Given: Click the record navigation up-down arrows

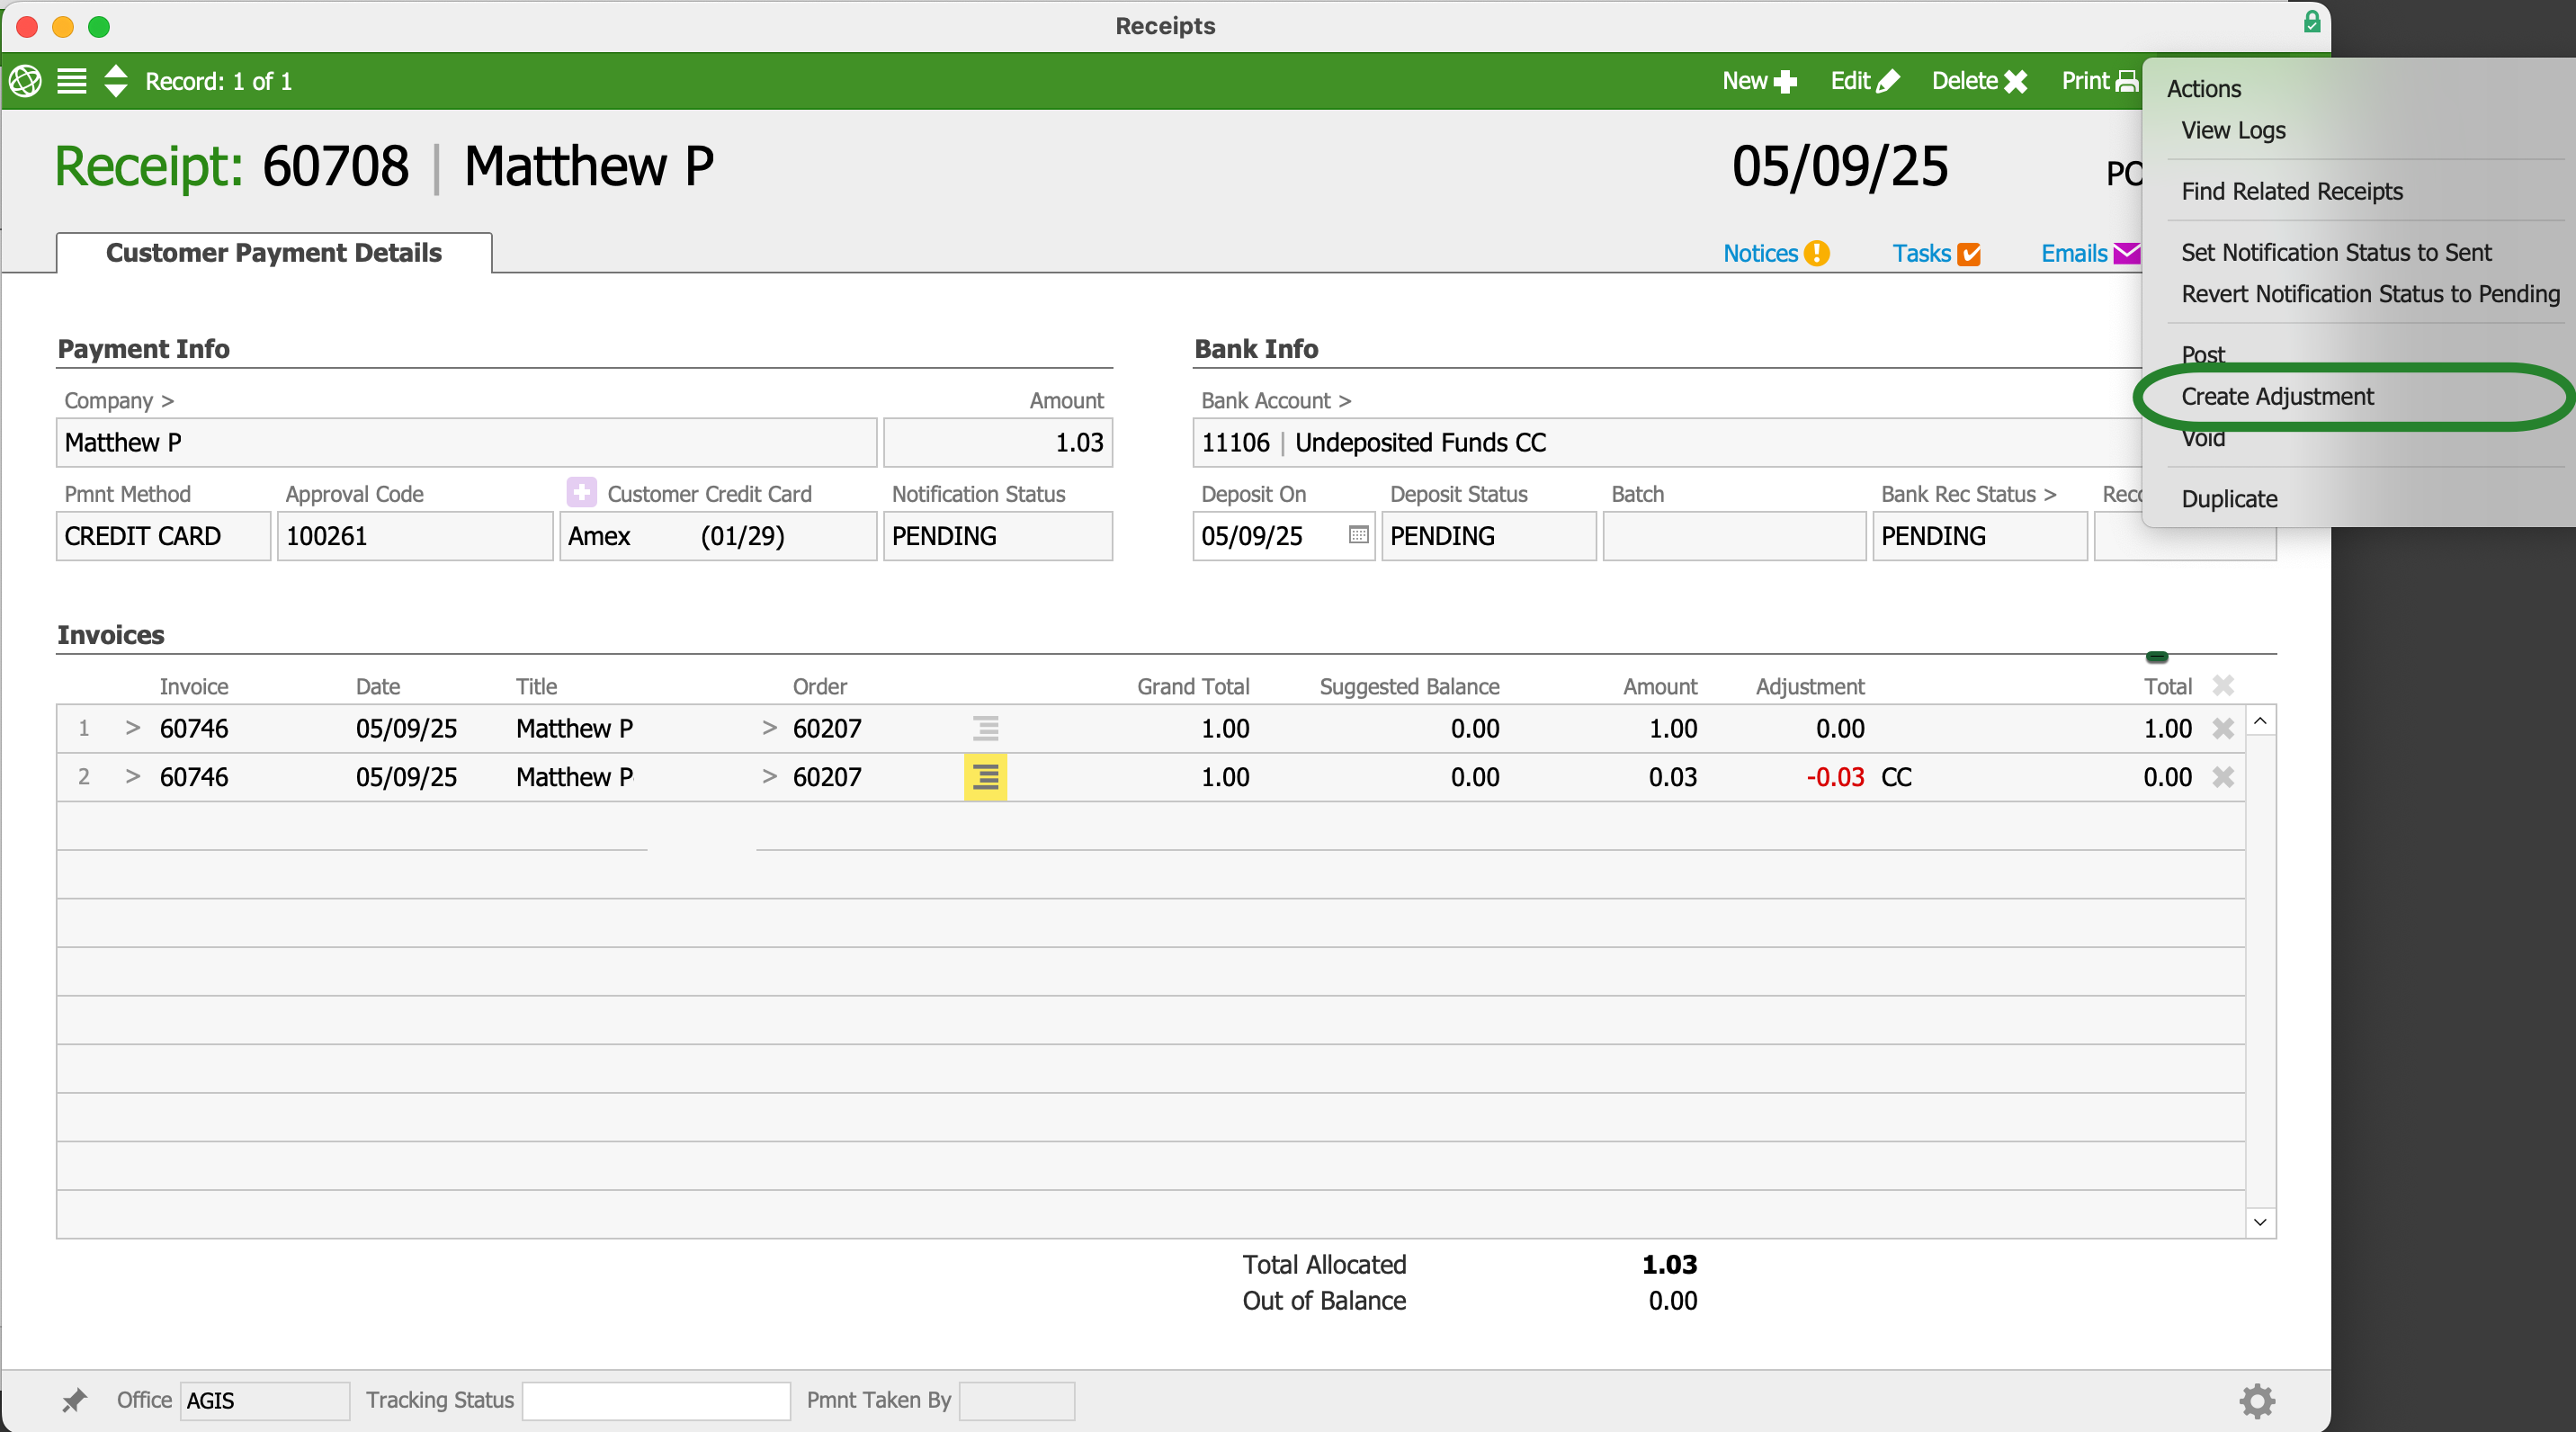Looking at the screenshot, I should [116, 81].
